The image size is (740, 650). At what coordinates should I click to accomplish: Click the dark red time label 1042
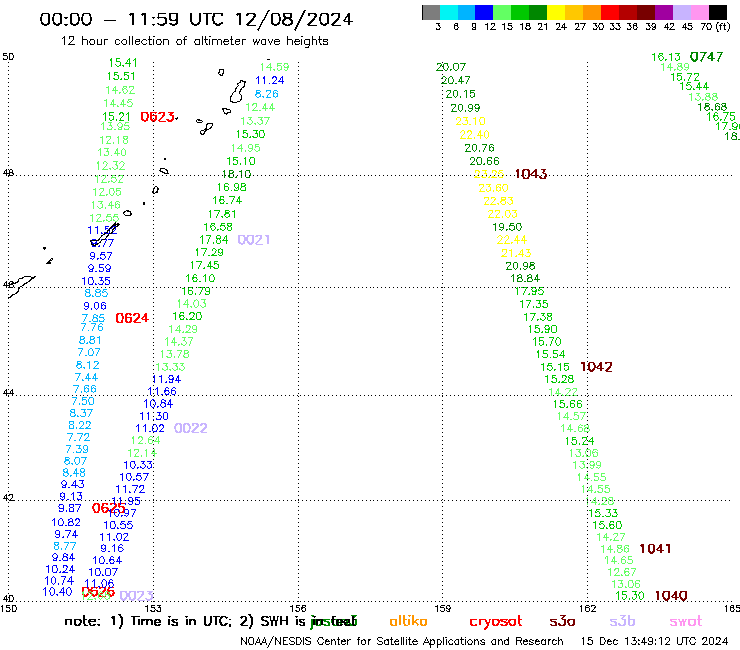[597, 367]
